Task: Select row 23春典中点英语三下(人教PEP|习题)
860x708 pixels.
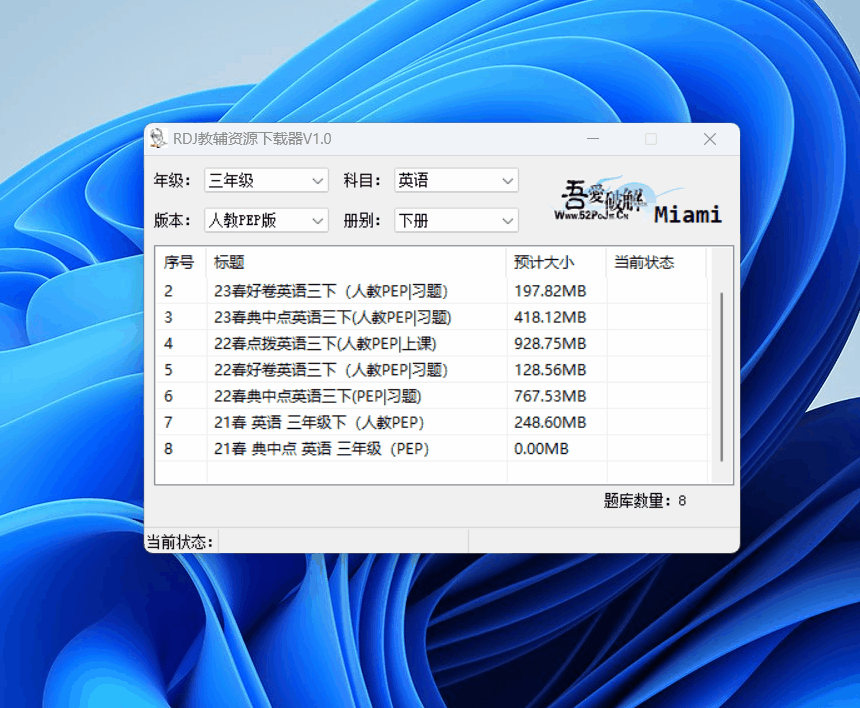Action: [x=432, y=317]
